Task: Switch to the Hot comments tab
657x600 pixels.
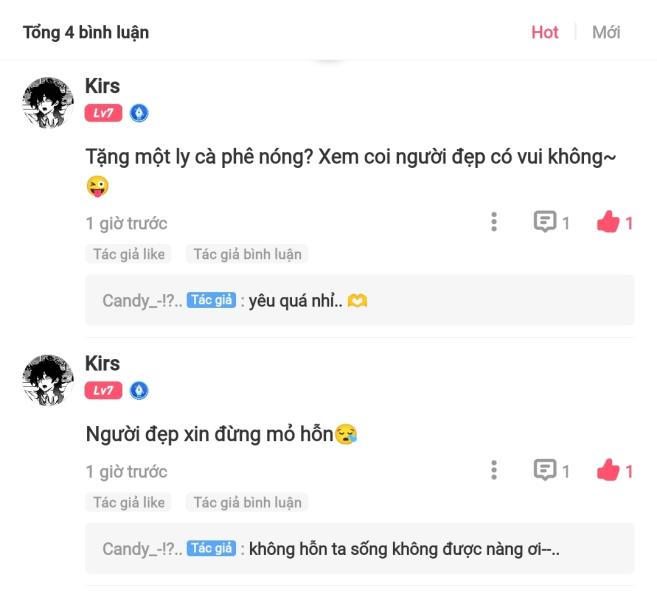Action: (545, 32)
